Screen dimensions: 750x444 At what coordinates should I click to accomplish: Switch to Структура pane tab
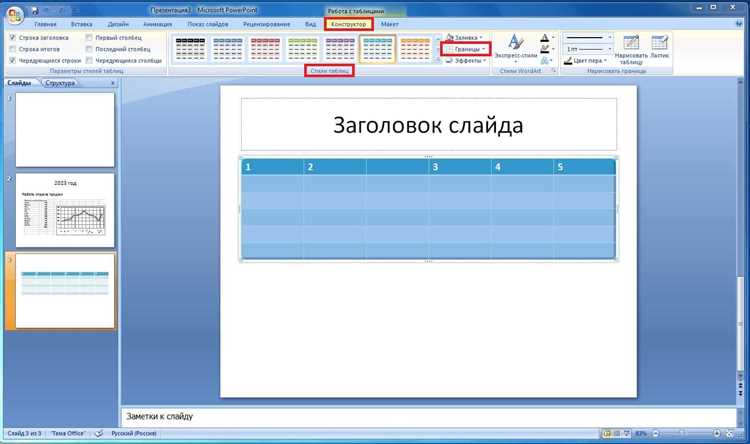60,83
